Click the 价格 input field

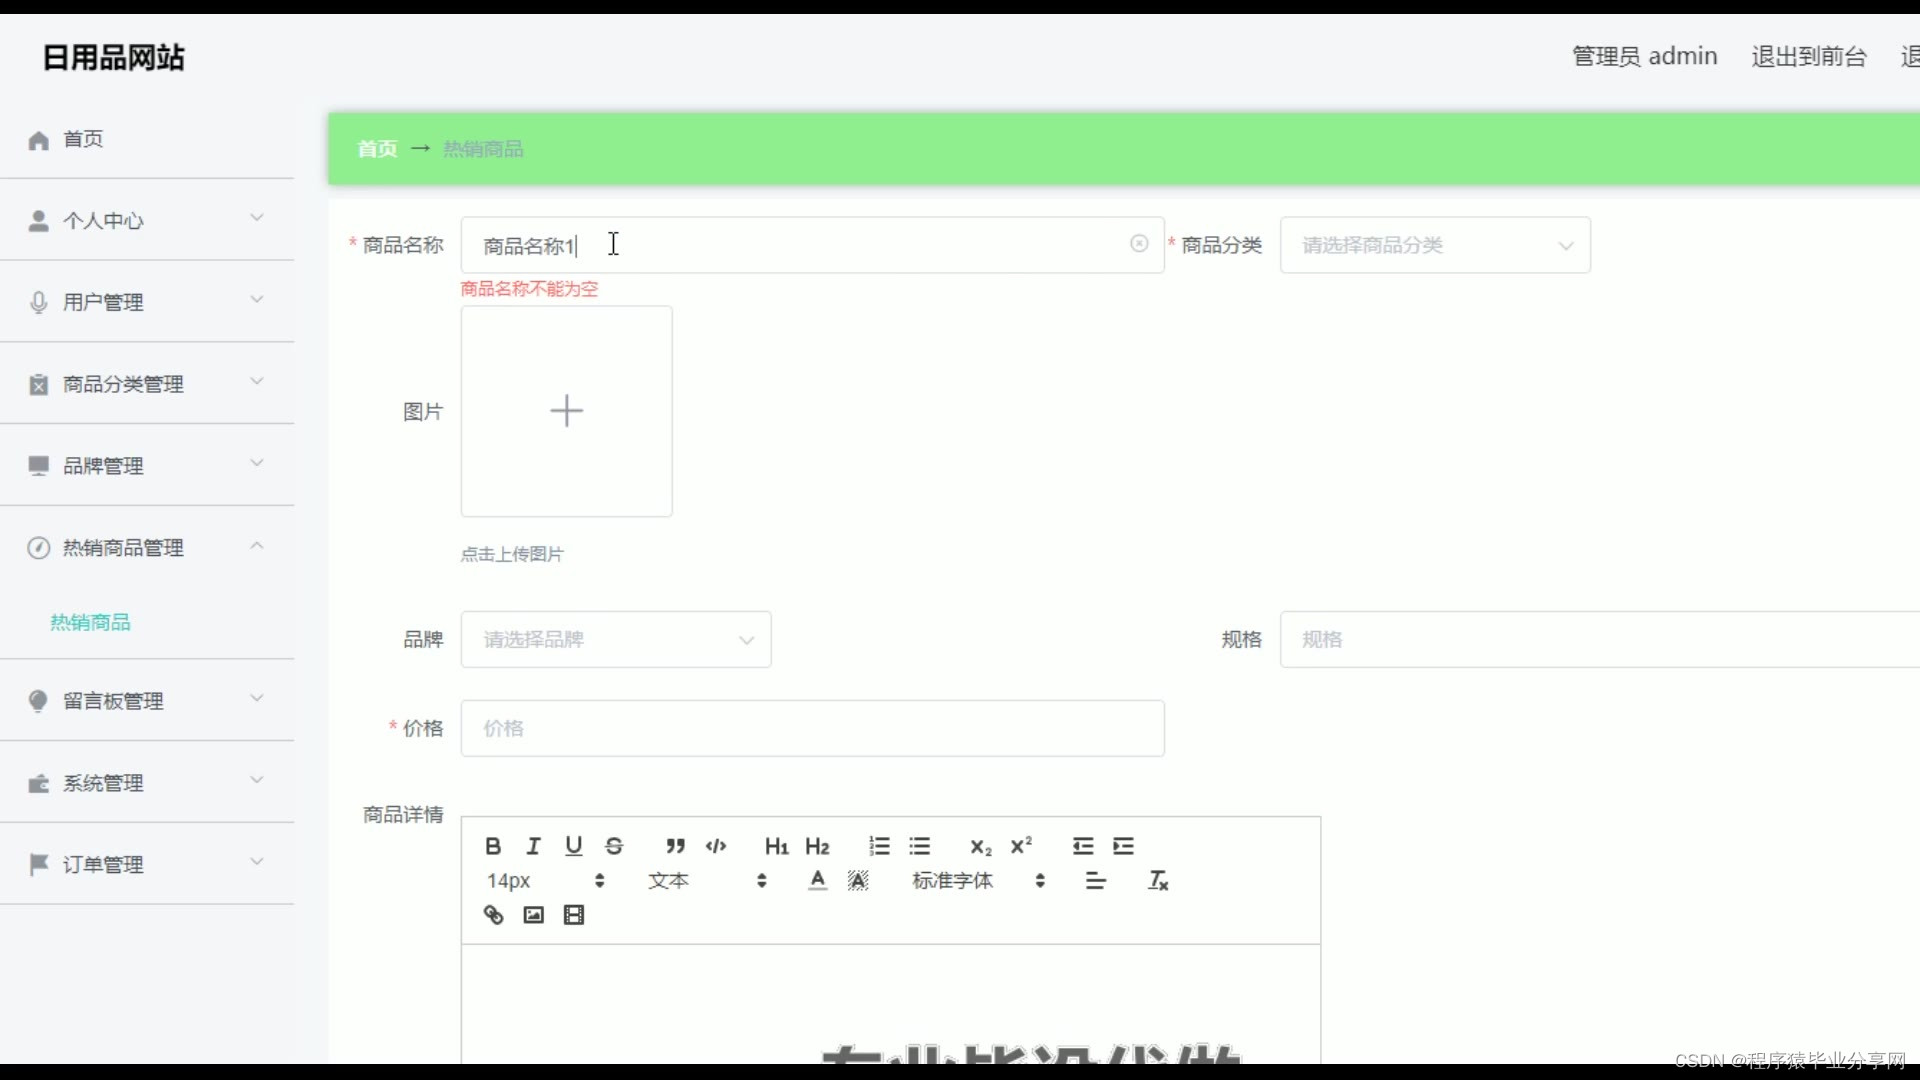coord(812,728)
